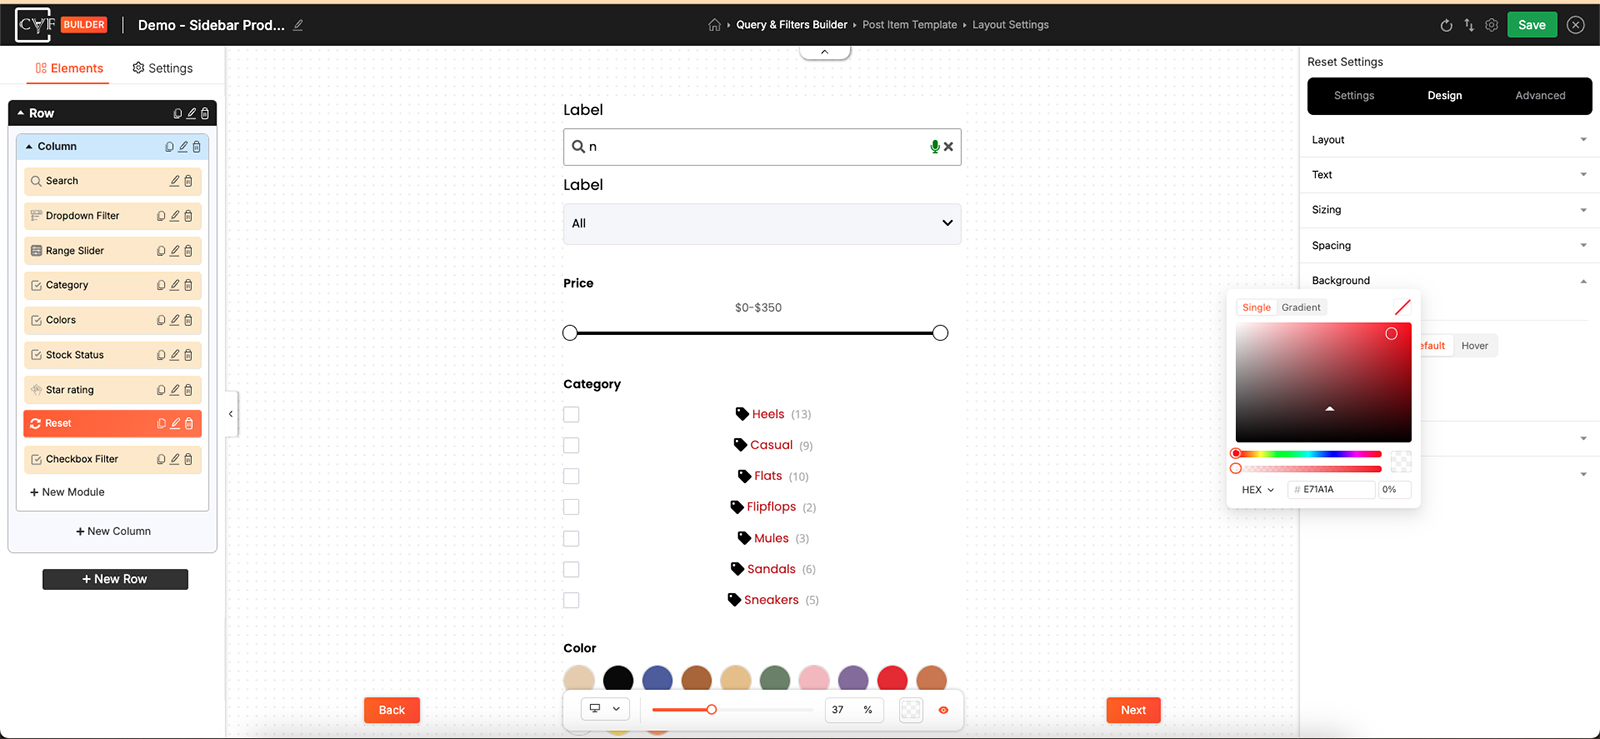The height and width of the screenshot is (739, 1600).
Task: Open the import/export arrows icon in header
Action: [1469, 25]
